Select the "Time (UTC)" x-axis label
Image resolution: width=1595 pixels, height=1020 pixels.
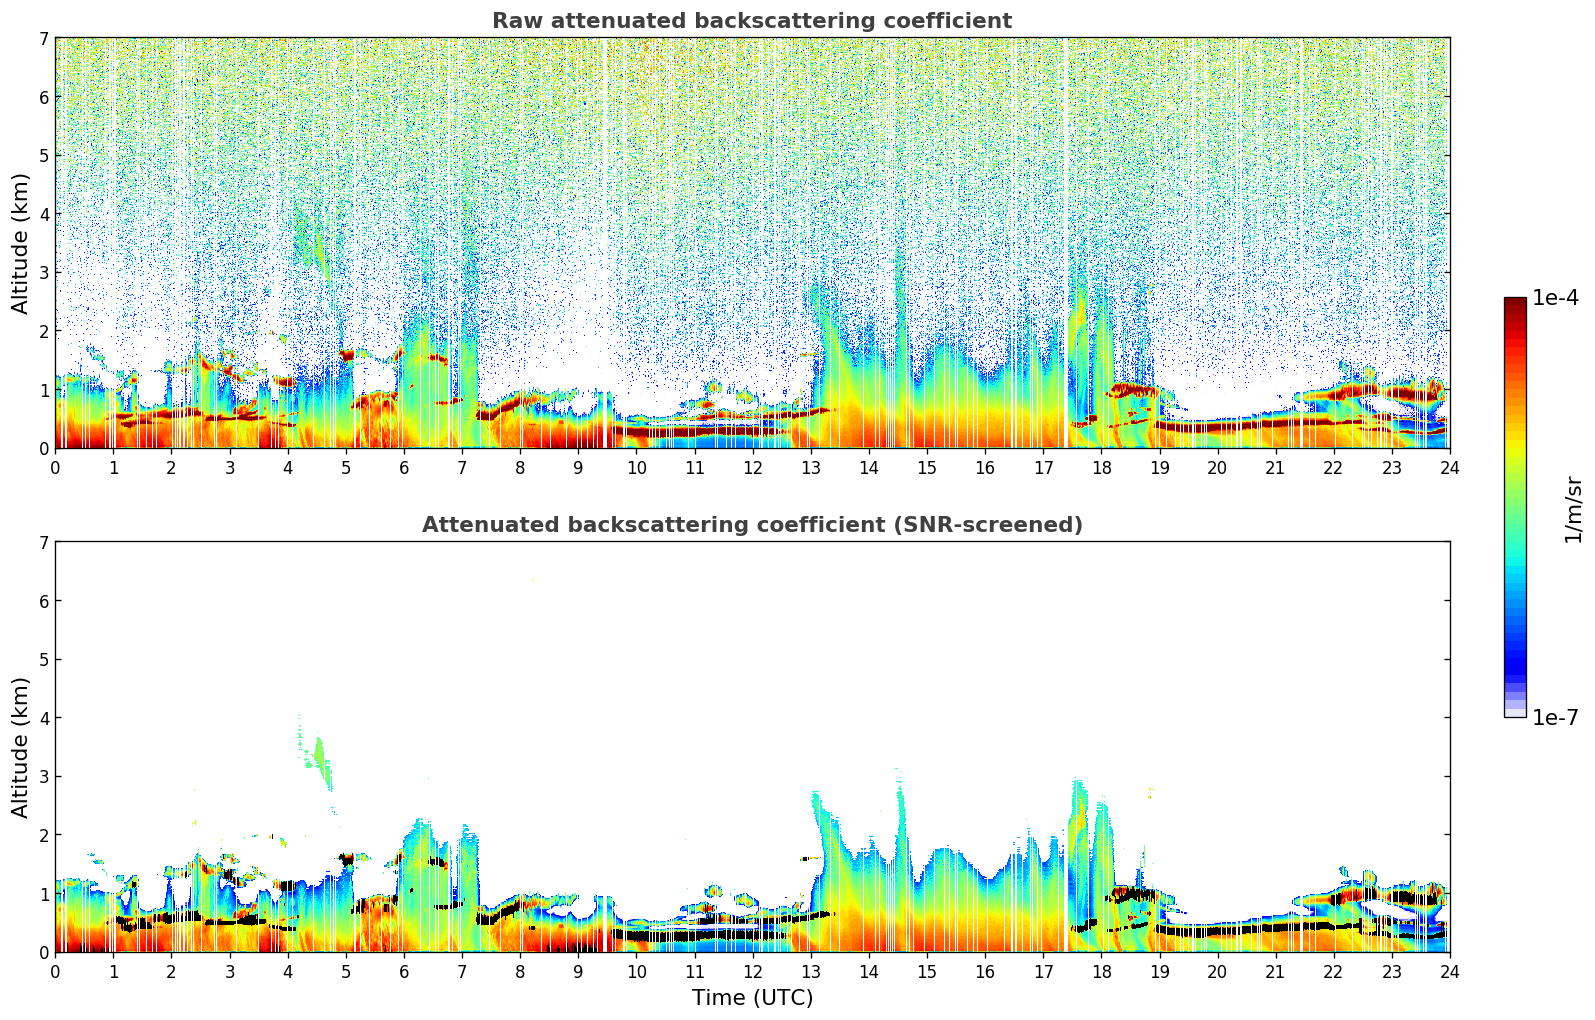[x=752, y=998]
